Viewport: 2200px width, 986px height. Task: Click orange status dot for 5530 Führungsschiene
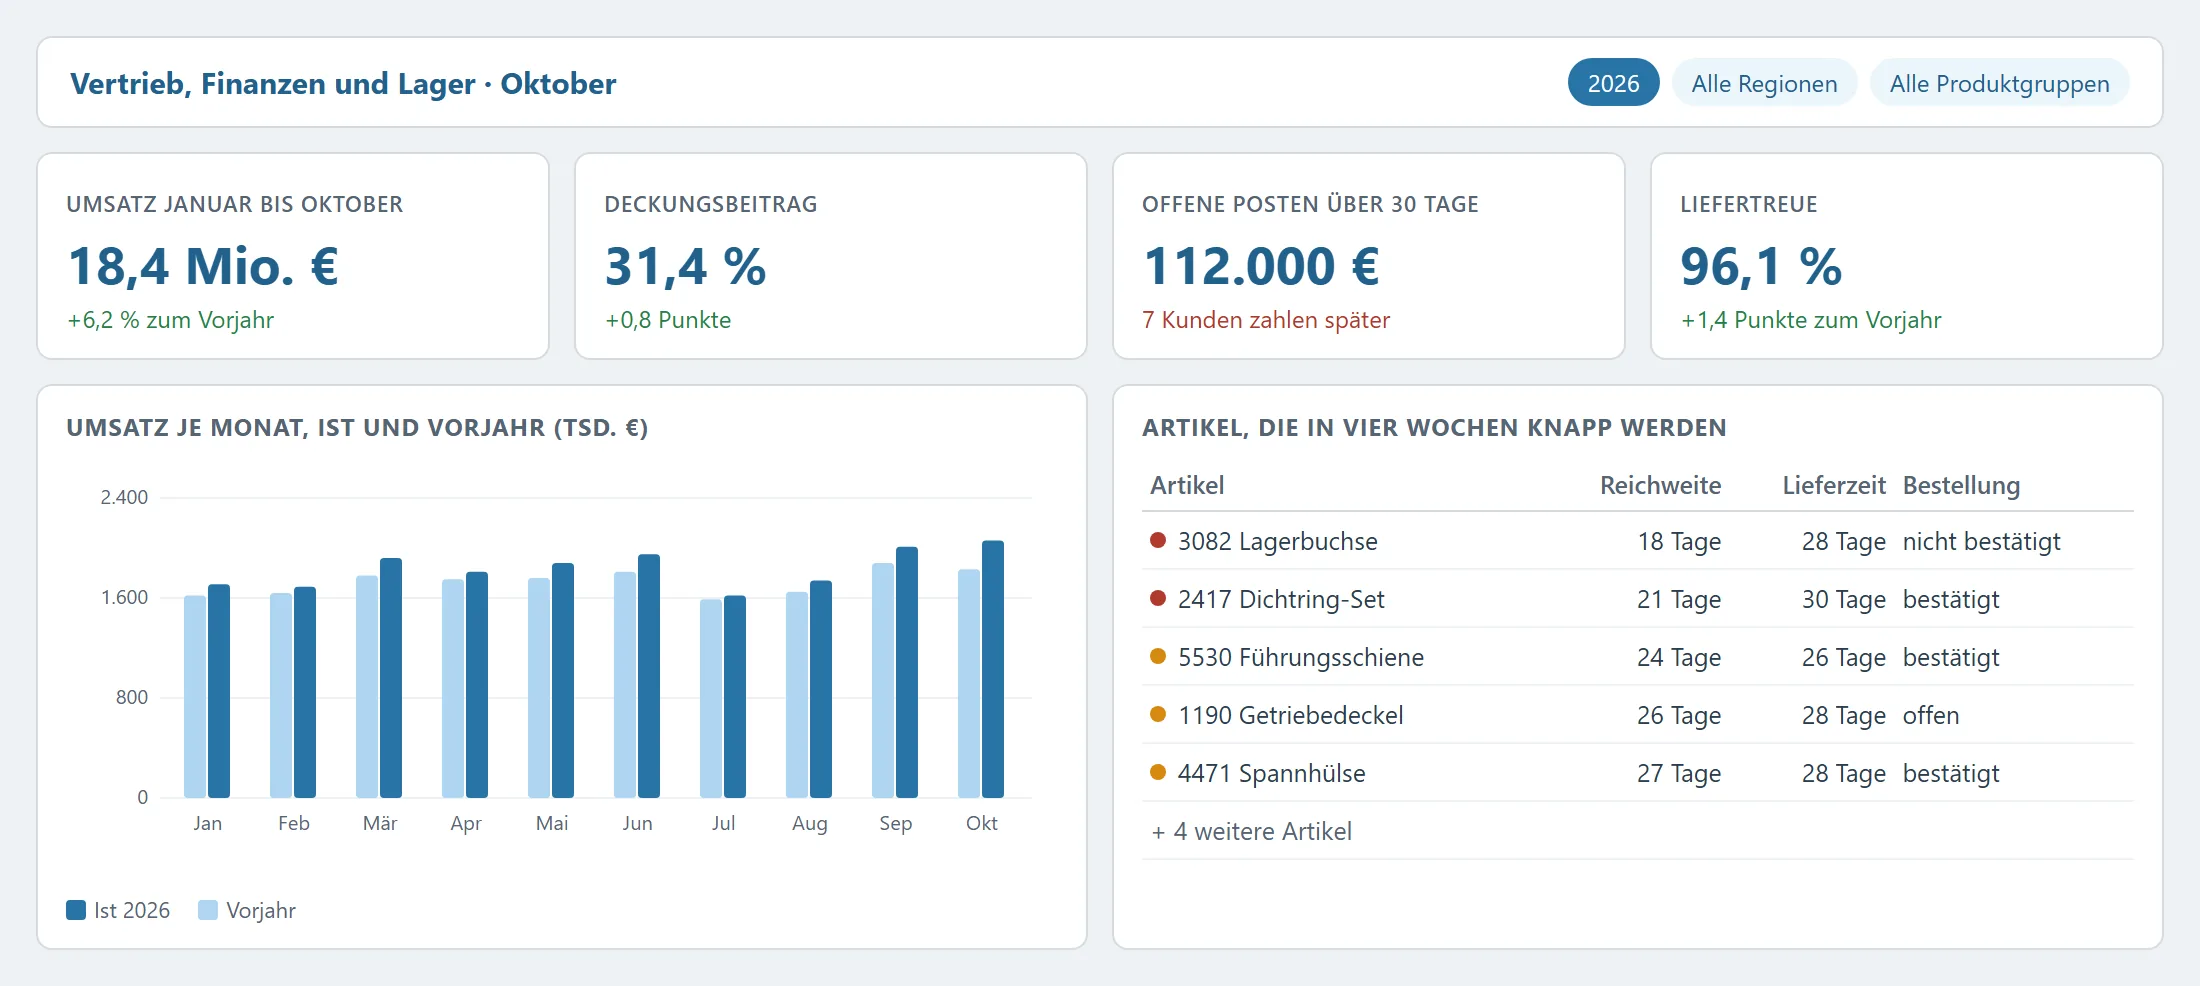[1158, 656]
